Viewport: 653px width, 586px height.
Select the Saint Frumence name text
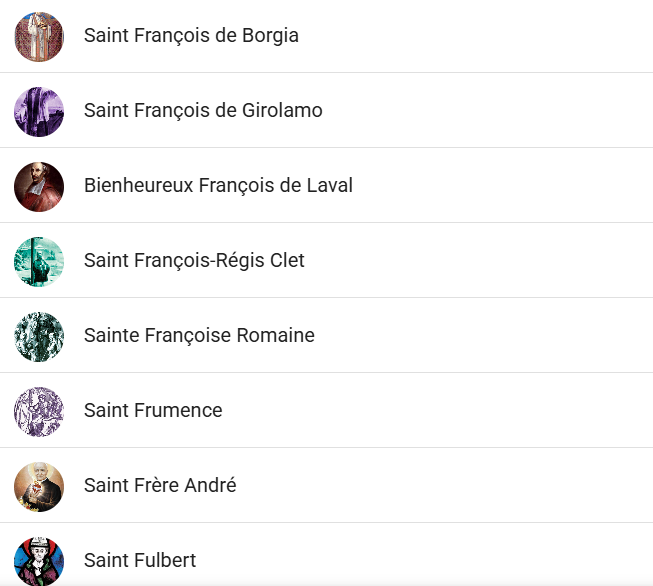(153, 411)
